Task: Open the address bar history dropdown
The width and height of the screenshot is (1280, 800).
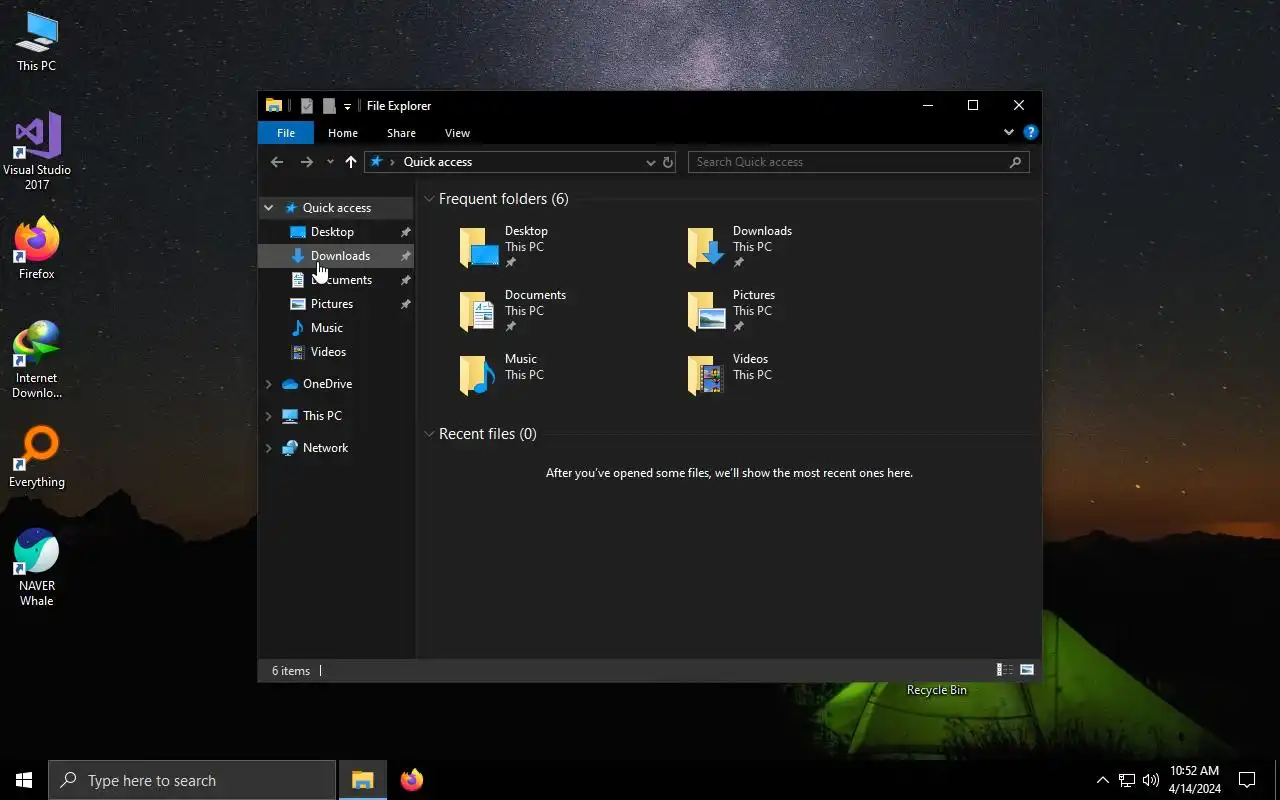Action: click(650, 162)
